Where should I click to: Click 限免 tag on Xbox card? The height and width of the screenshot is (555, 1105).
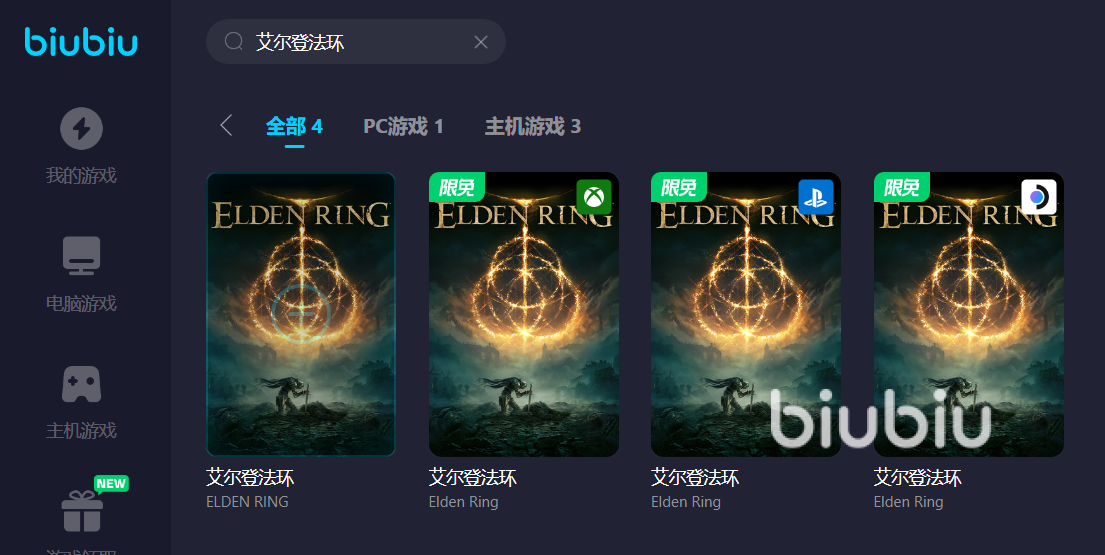pyautogui.click(x=457, y=187)
